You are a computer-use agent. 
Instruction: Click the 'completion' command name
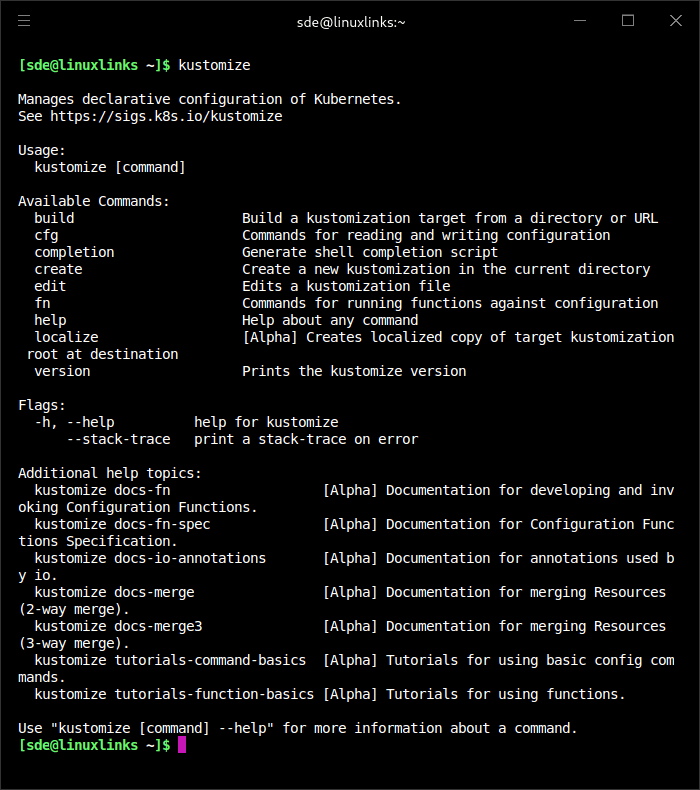[x=74, y=252]
